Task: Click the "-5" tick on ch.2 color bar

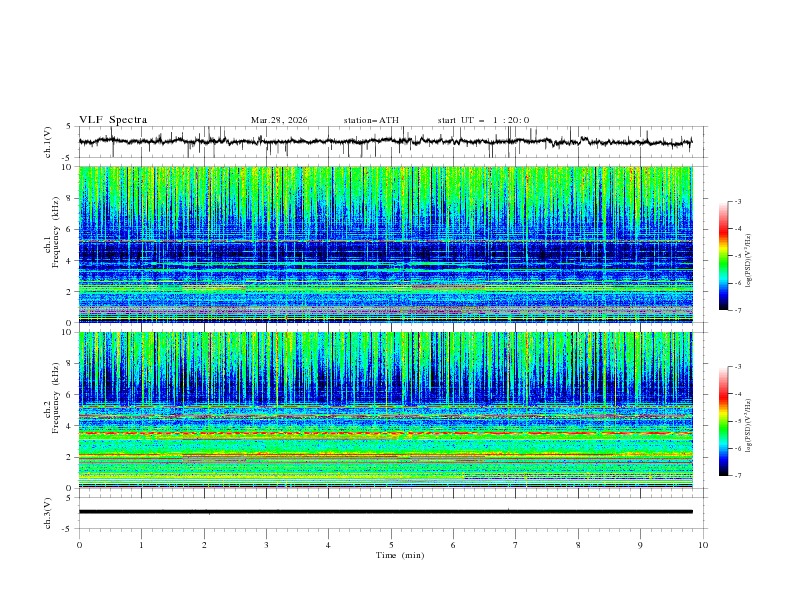Action: [738, 421]
